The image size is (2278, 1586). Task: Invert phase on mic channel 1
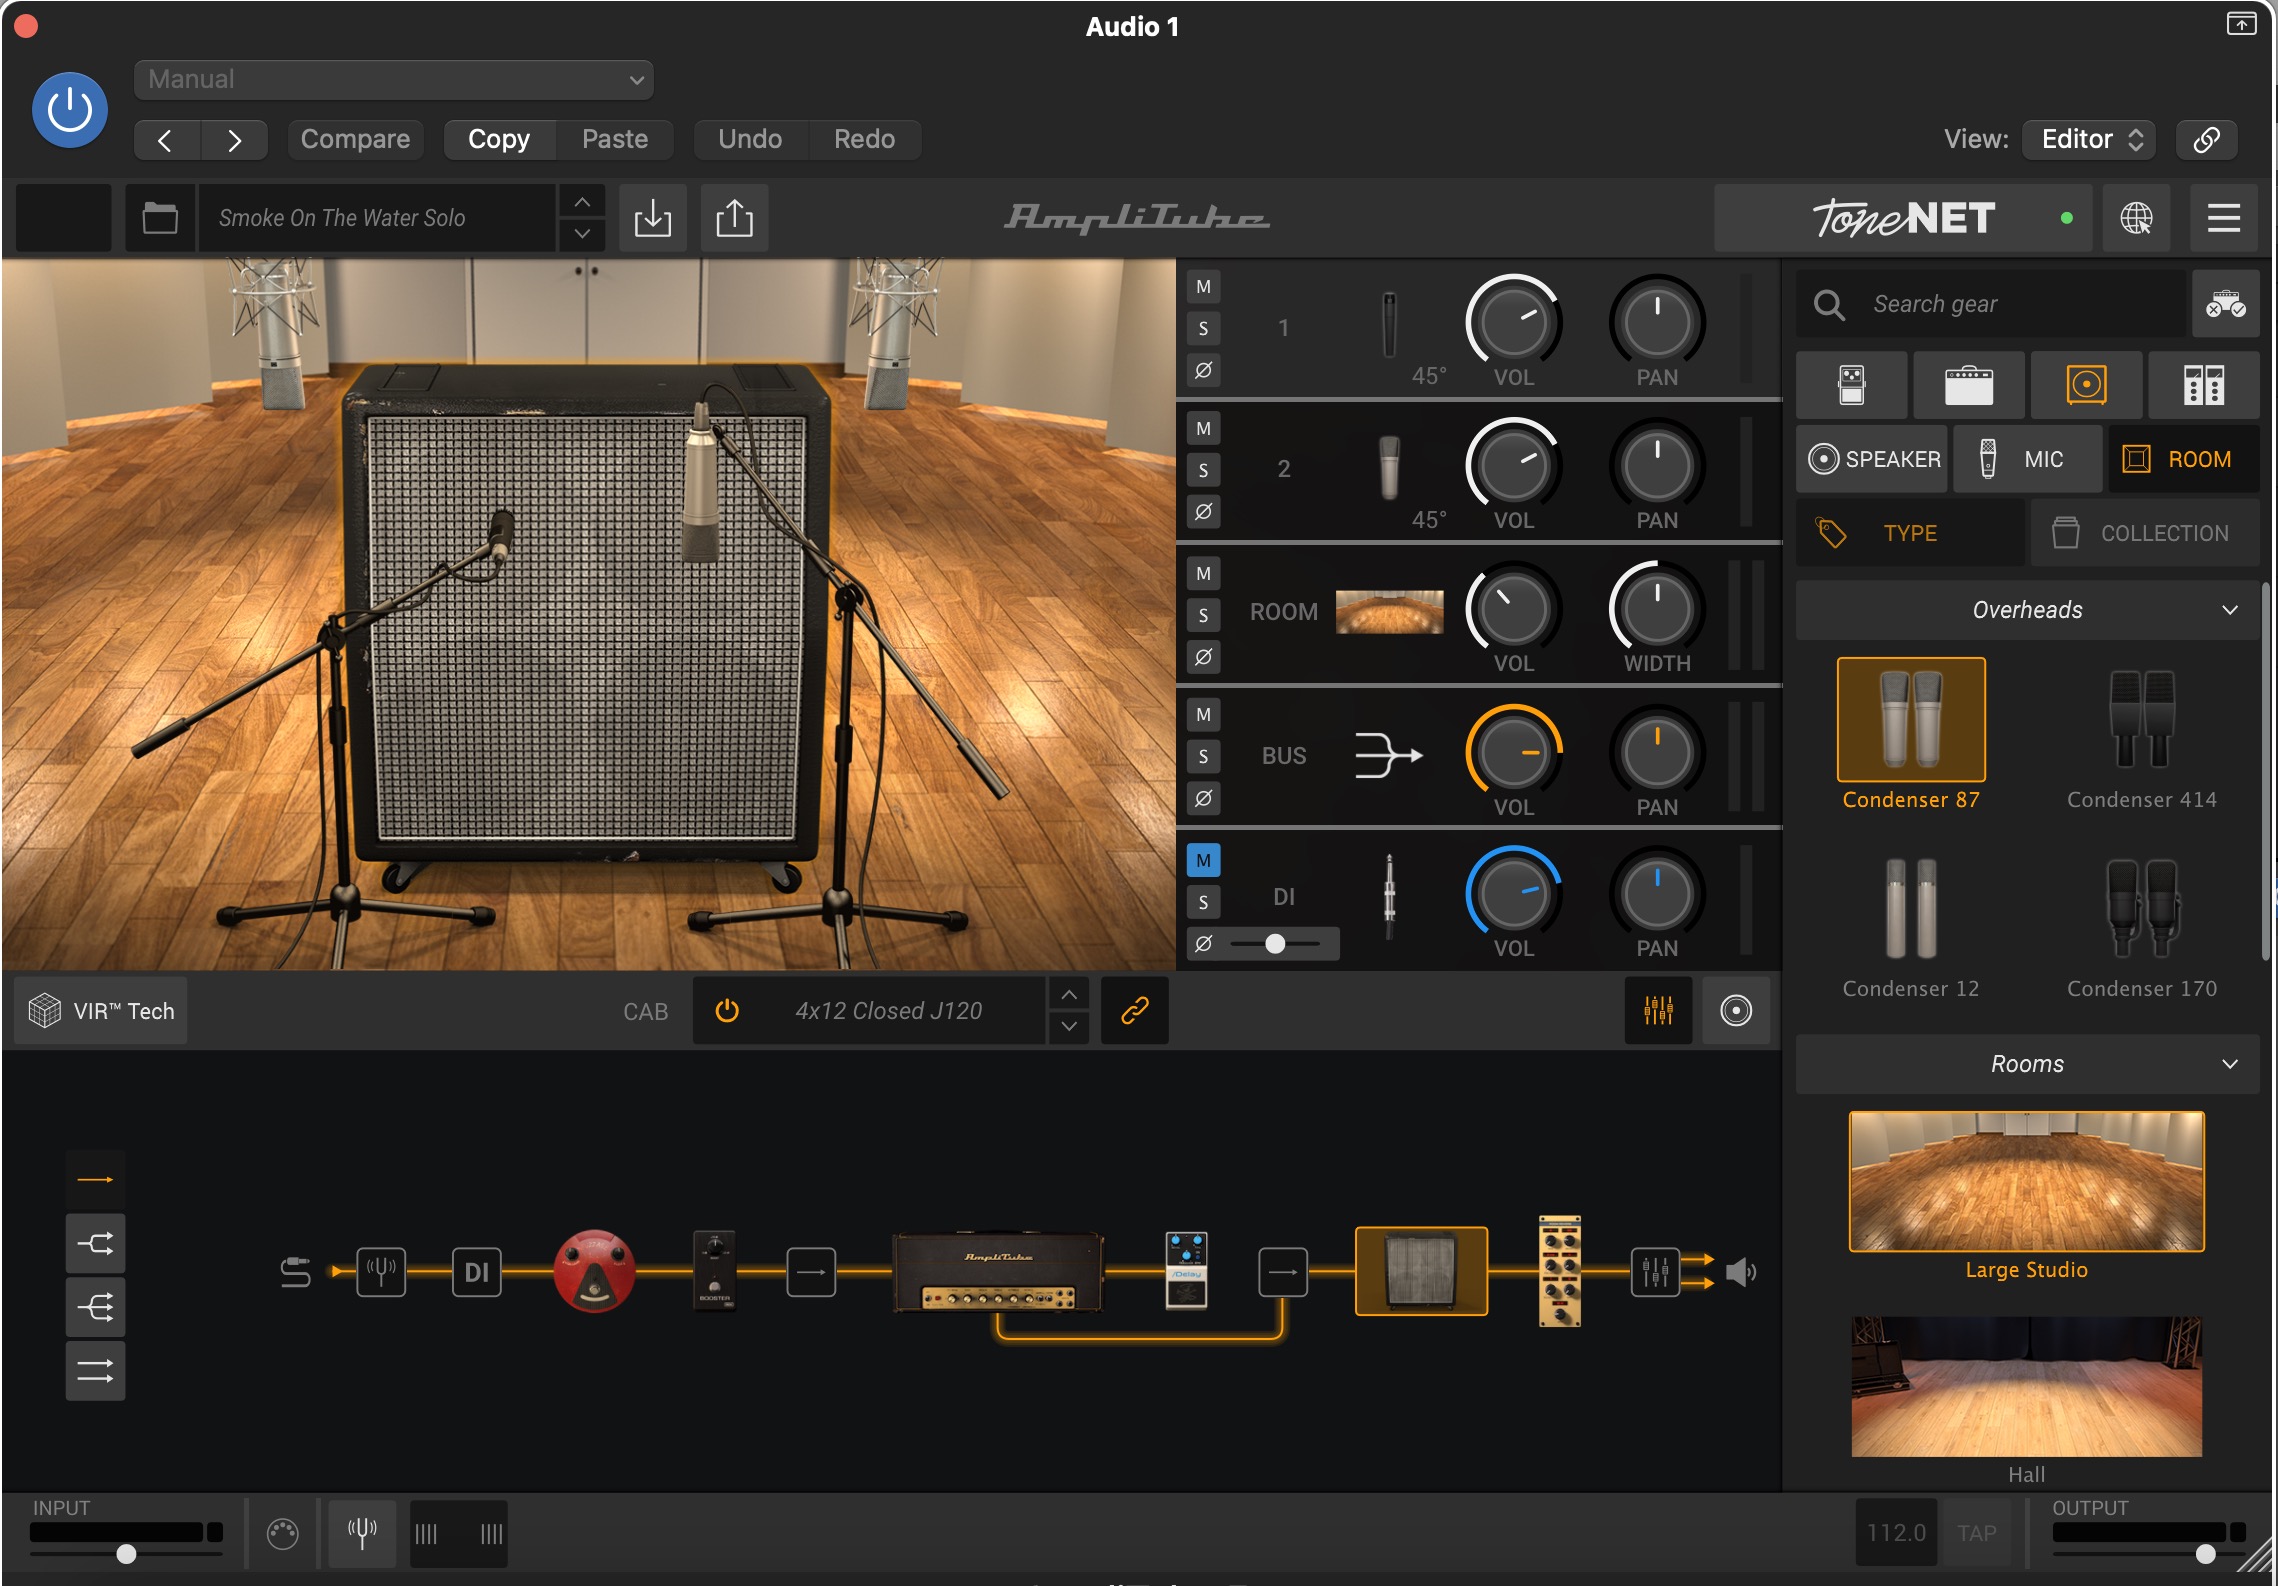[1204, 370]
